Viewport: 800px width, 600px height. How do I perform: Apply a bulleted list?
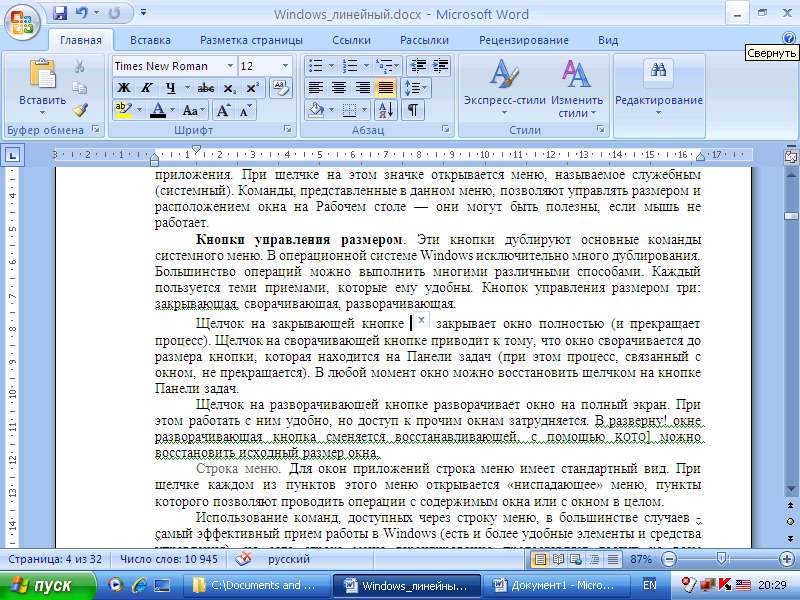(316, 66)
